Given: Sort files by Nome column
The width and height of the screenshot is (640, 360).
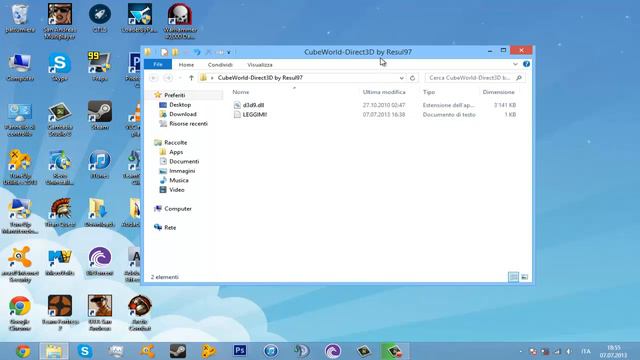Looking at the screenshot, I should [x=240, y=92].
